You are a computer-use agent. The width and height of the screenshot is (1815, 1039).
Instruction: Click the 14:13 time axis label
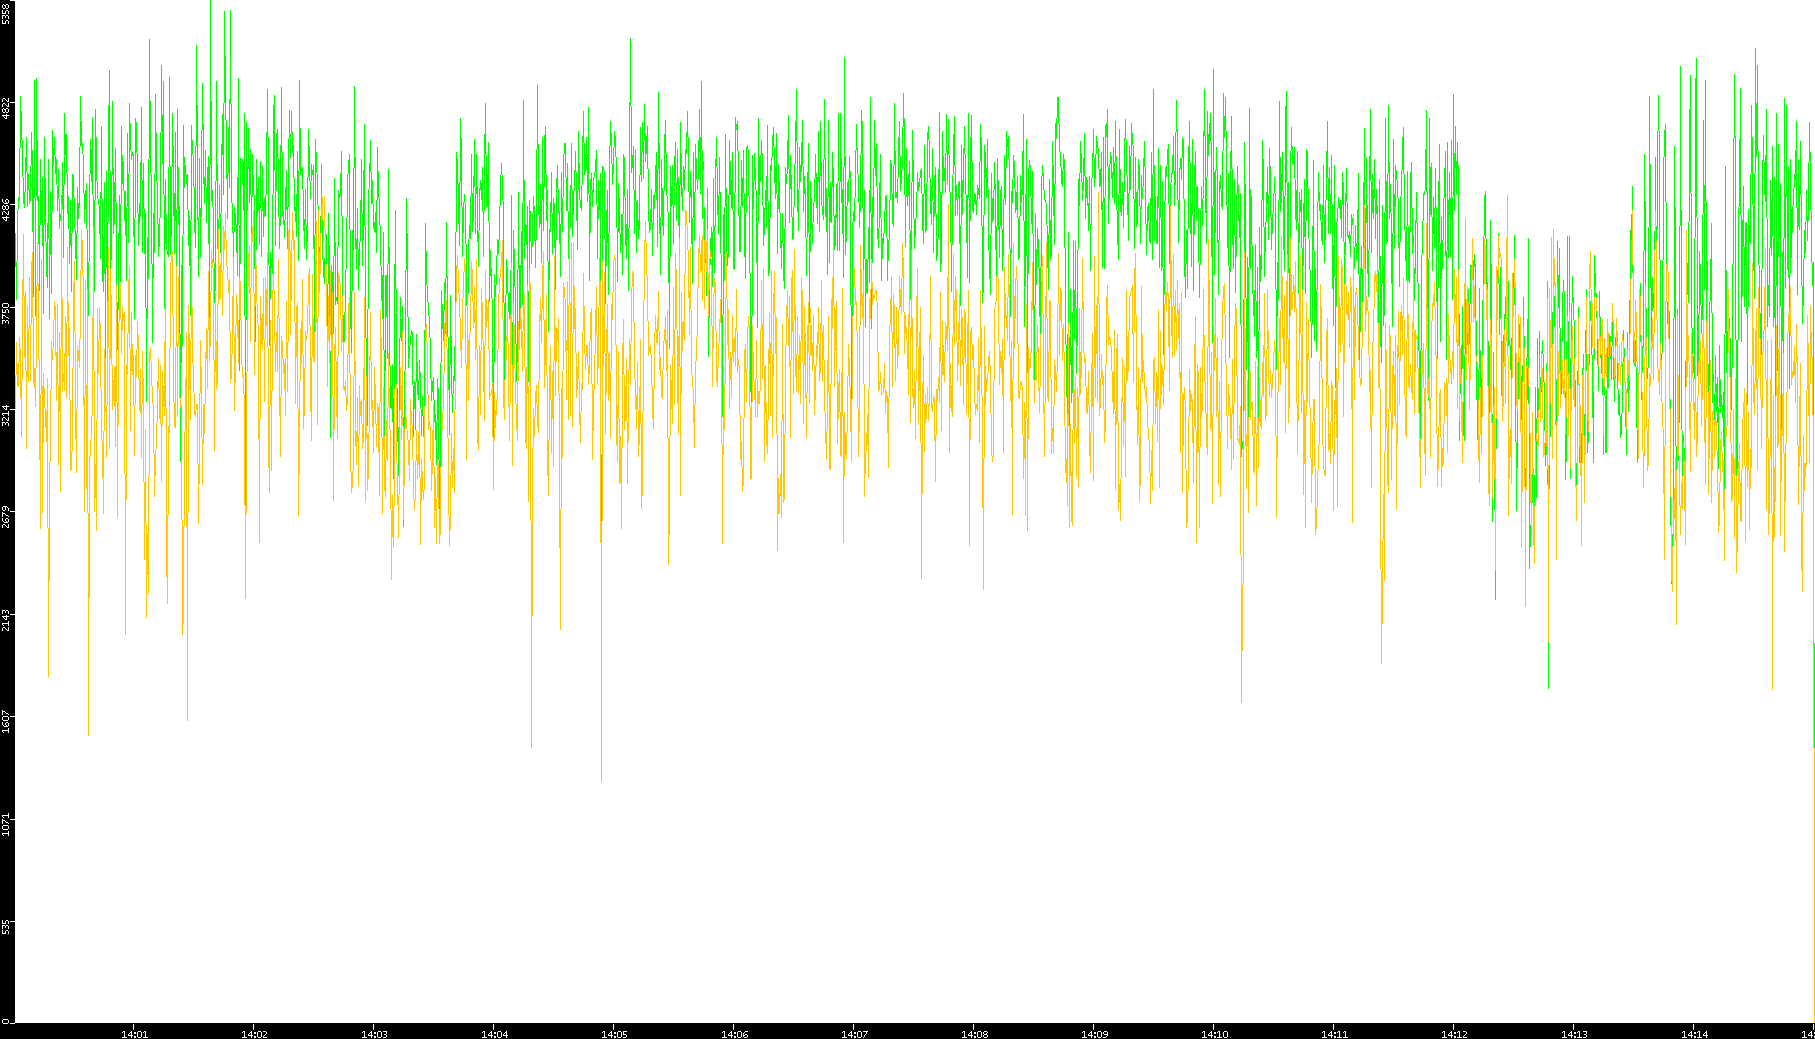tap(1574, 1033)
